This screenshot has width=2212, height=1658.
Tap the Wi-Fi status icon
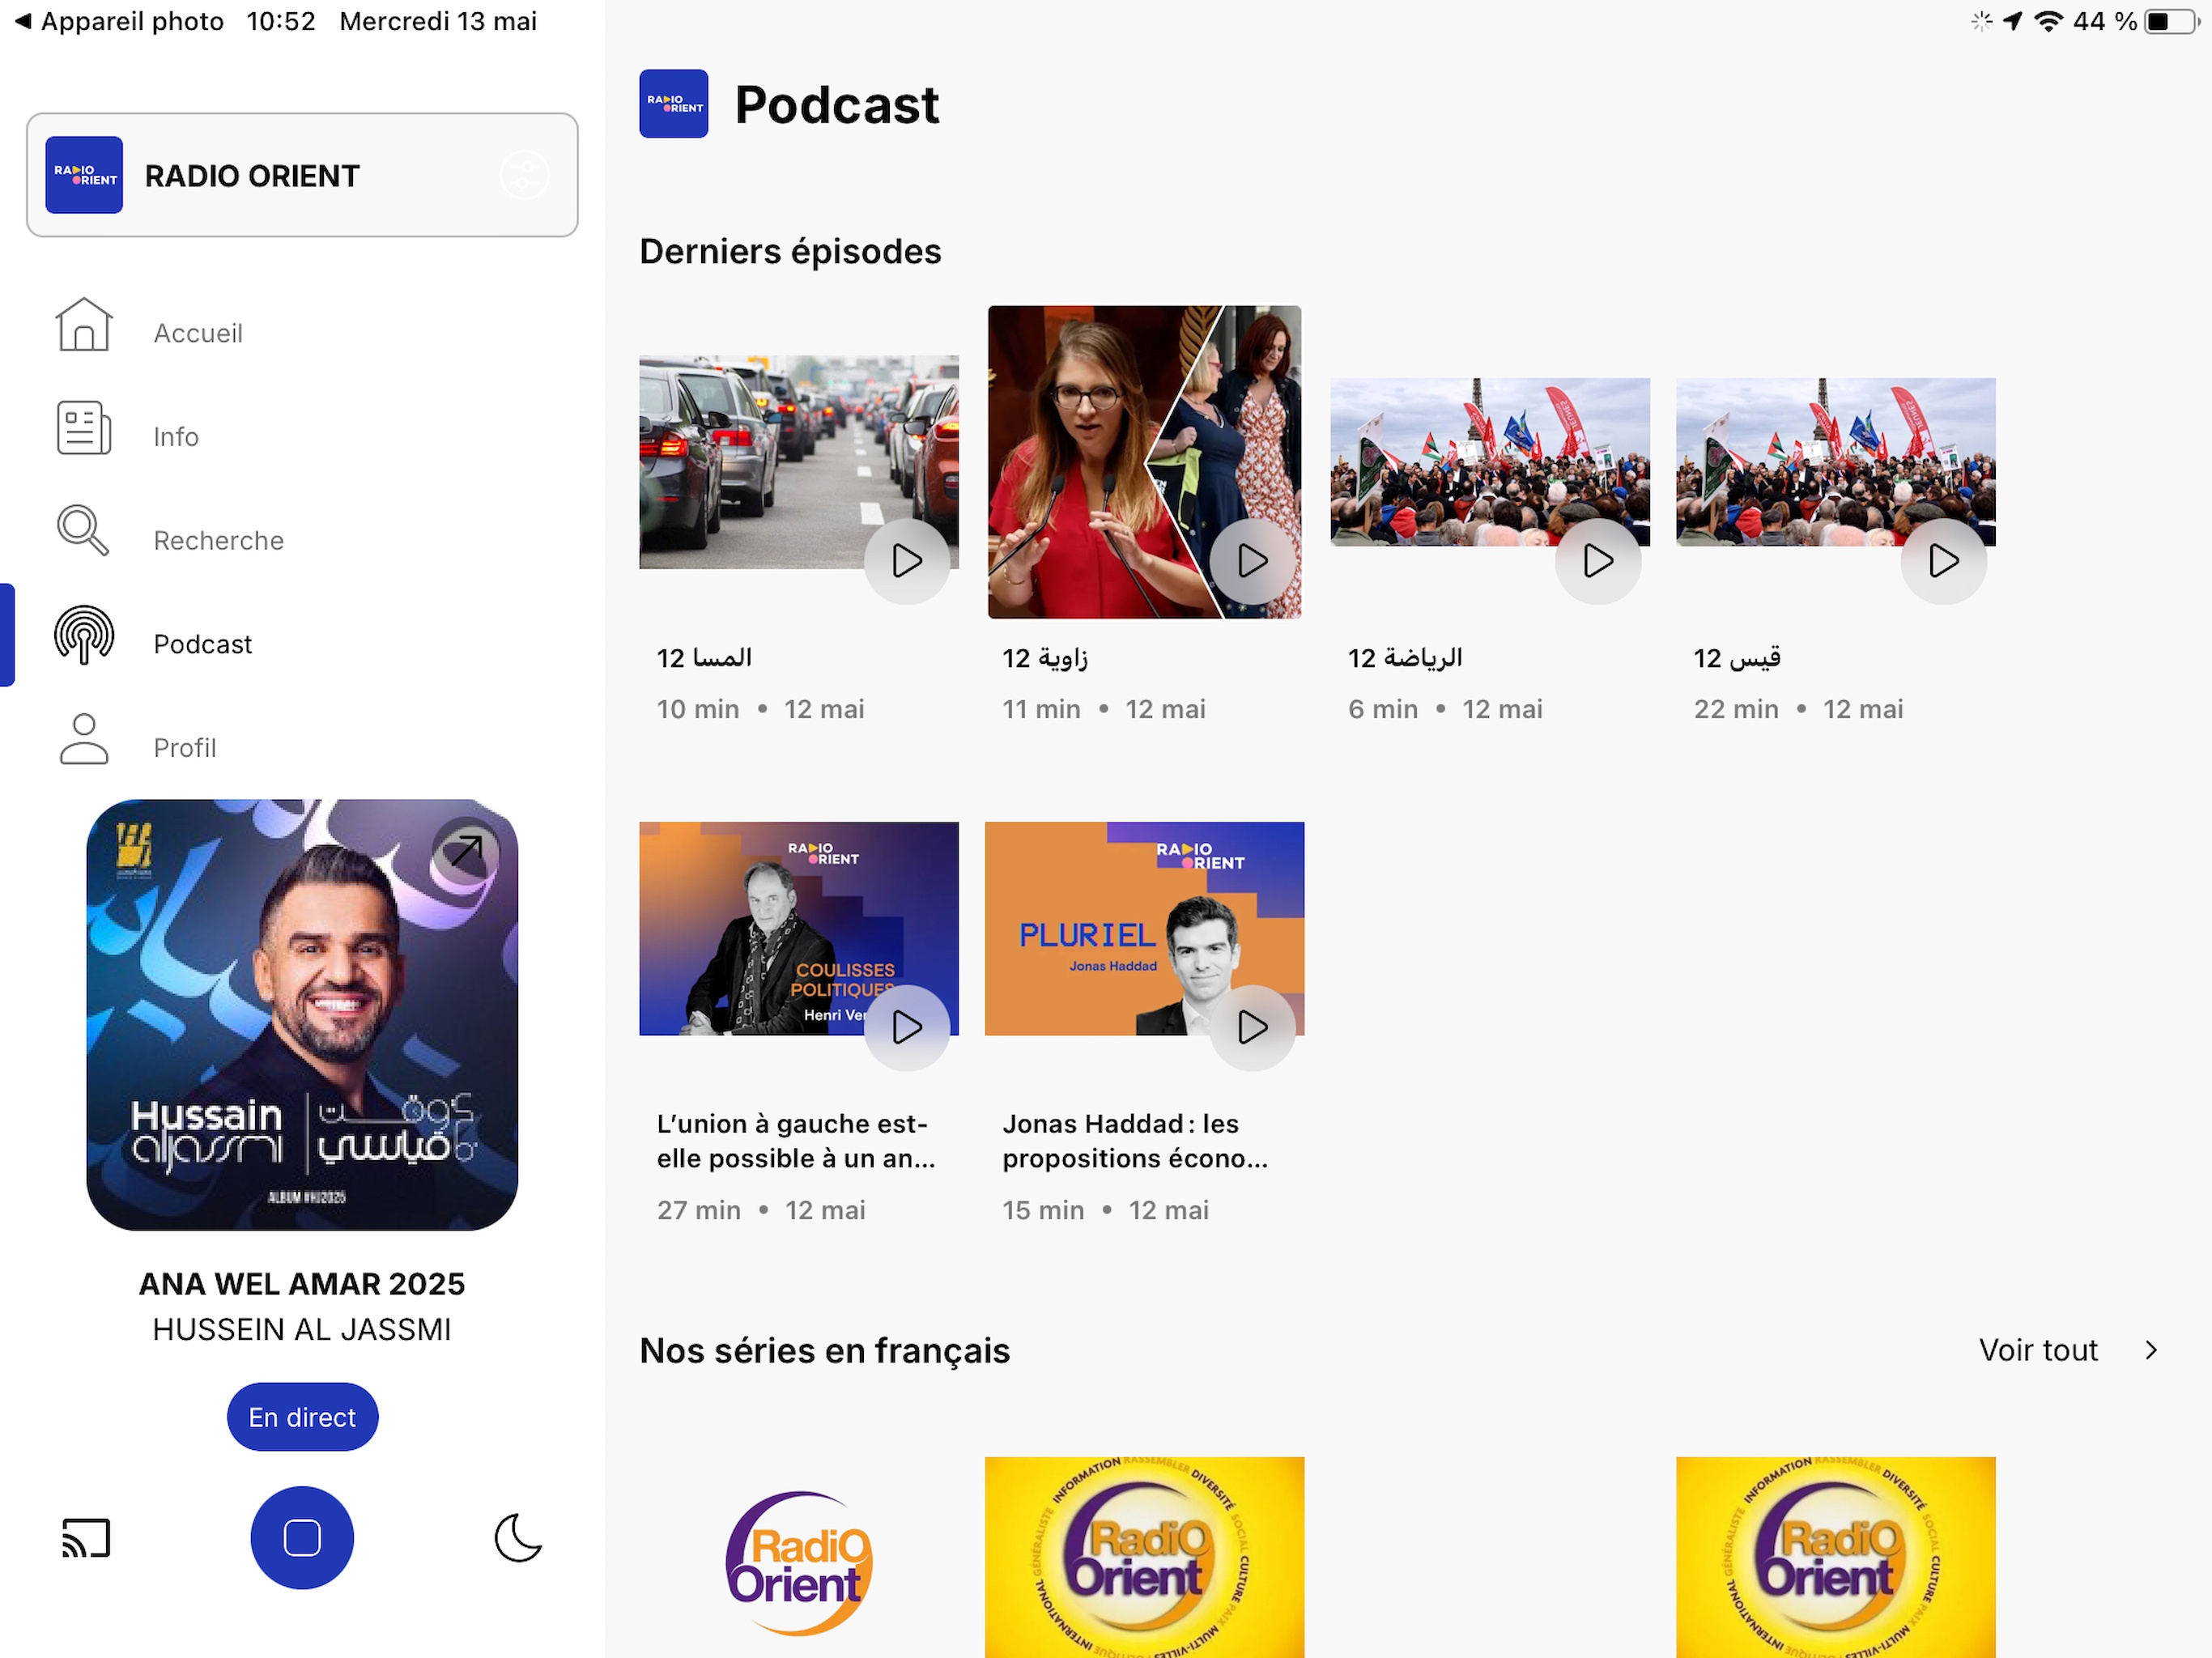tap(2049, 21)
